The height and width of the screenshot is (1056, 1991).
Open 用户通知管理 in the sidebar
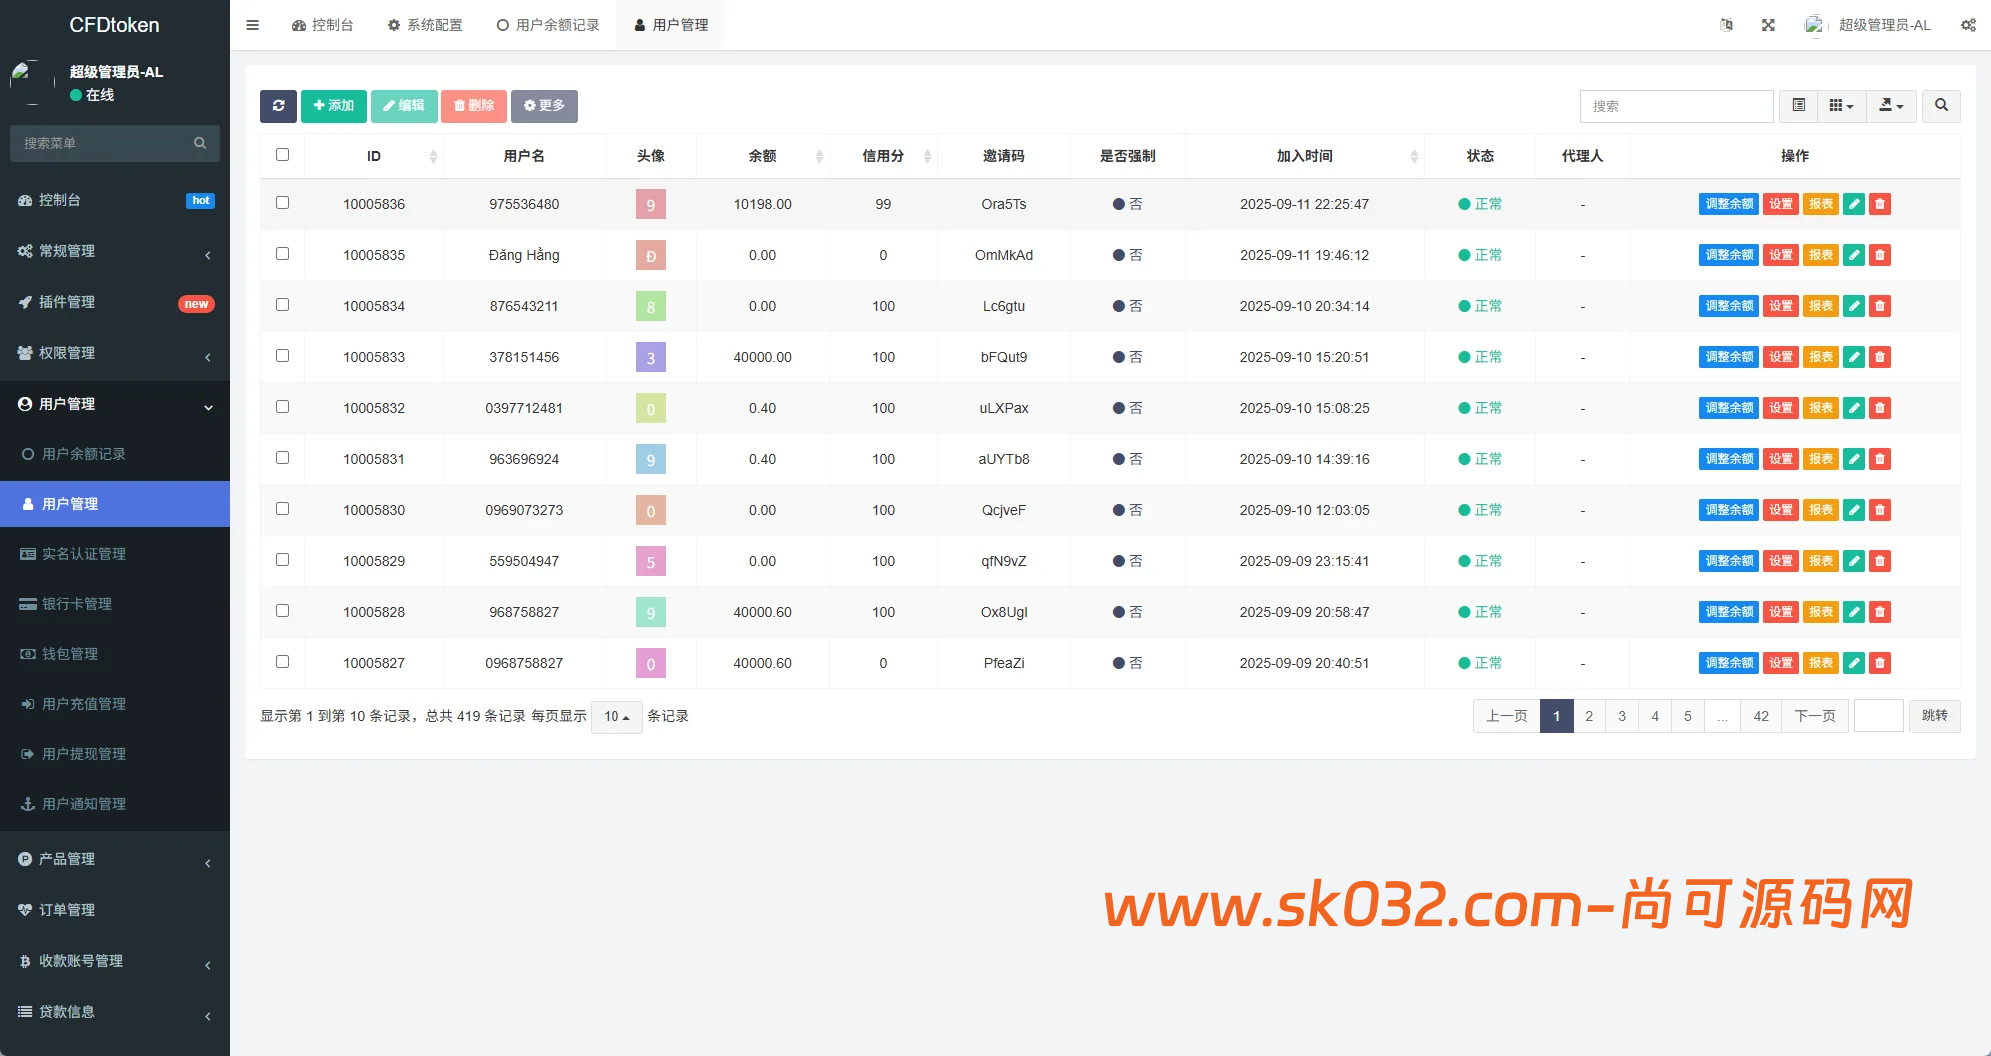[x=115, y=804]
